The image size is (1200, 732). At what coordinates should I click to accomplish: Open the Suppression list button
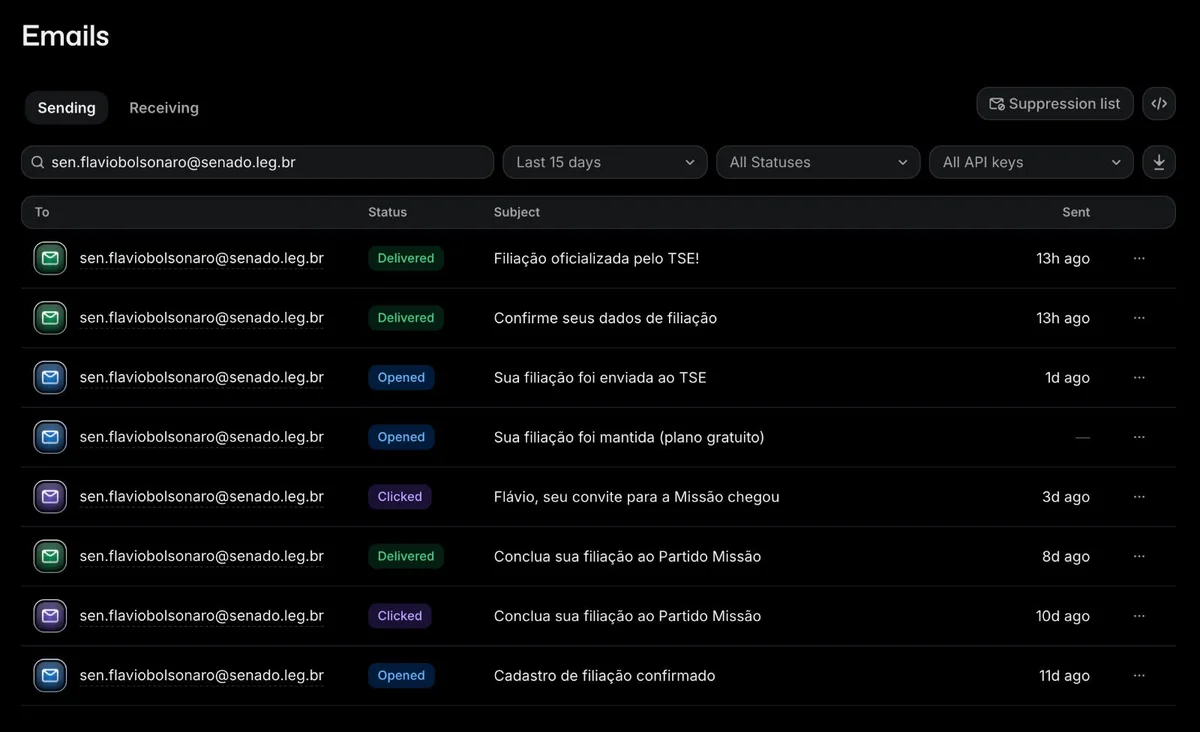(1055, 104)
